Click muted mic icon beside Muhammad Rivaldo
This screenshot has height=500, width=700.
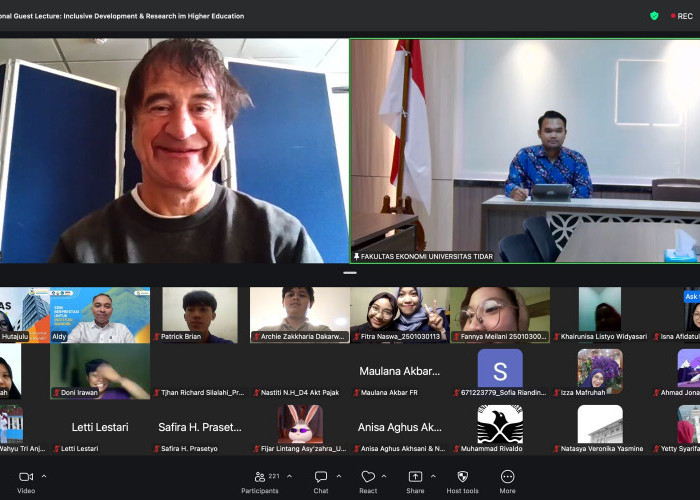click(457, 449)
